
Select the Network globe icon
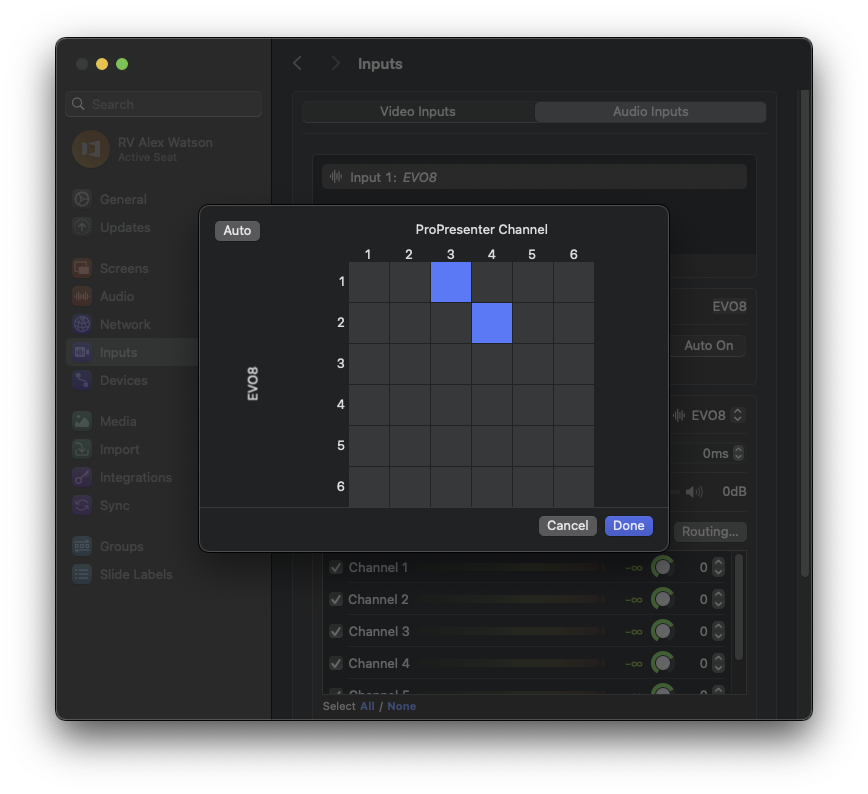[x=82, y=324]
